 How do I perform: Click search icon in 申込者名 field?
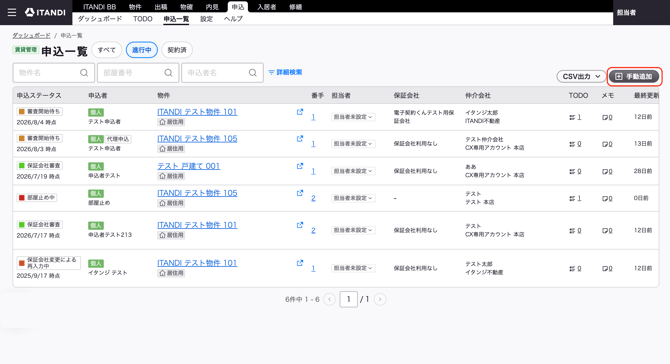point(253,73)
